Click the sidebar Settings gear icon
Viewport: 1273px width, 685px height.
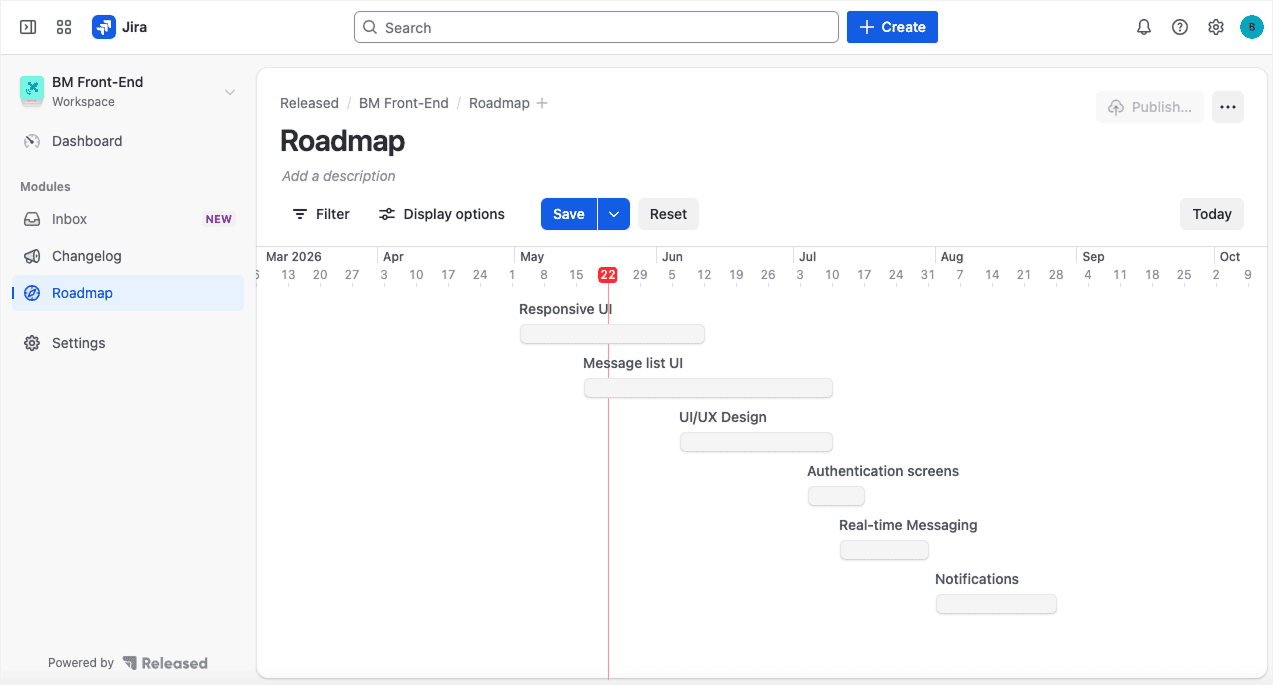point(32,343)
